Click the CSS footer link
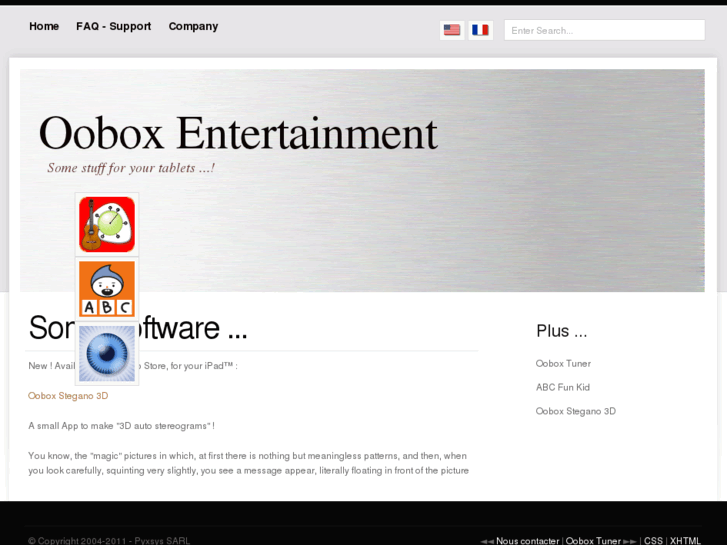The width and height of the screenshot is (727, 545). tap(653, 541)
